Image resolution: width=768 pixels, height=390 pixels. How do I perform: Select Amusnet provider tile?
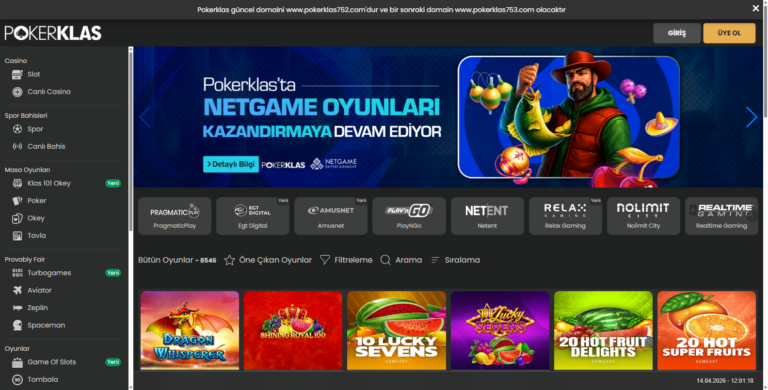[331, 216]
